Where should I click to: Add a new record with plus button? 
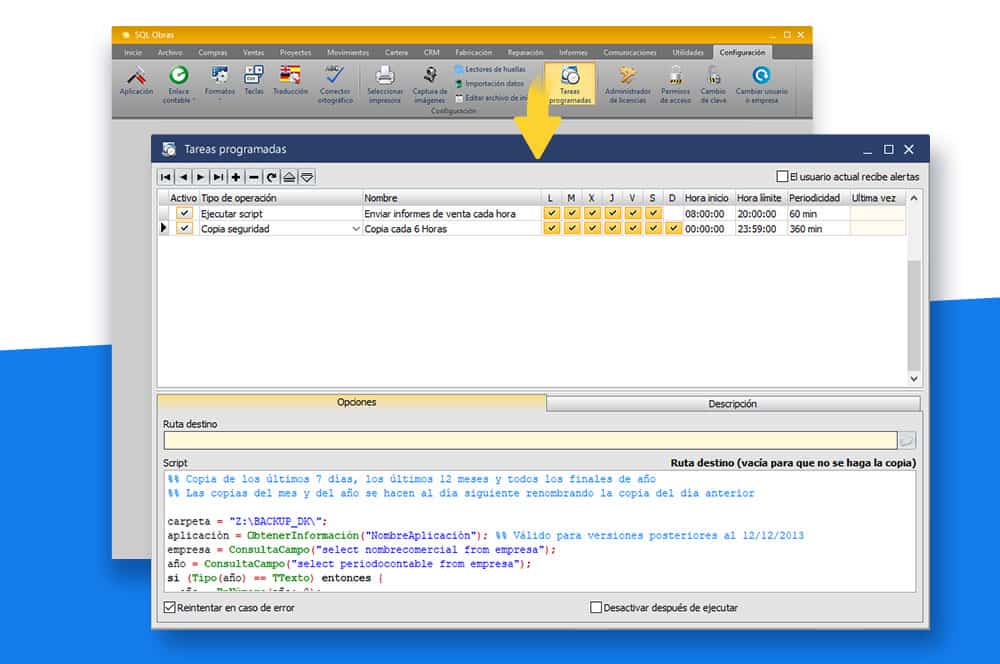pos(235,177)
